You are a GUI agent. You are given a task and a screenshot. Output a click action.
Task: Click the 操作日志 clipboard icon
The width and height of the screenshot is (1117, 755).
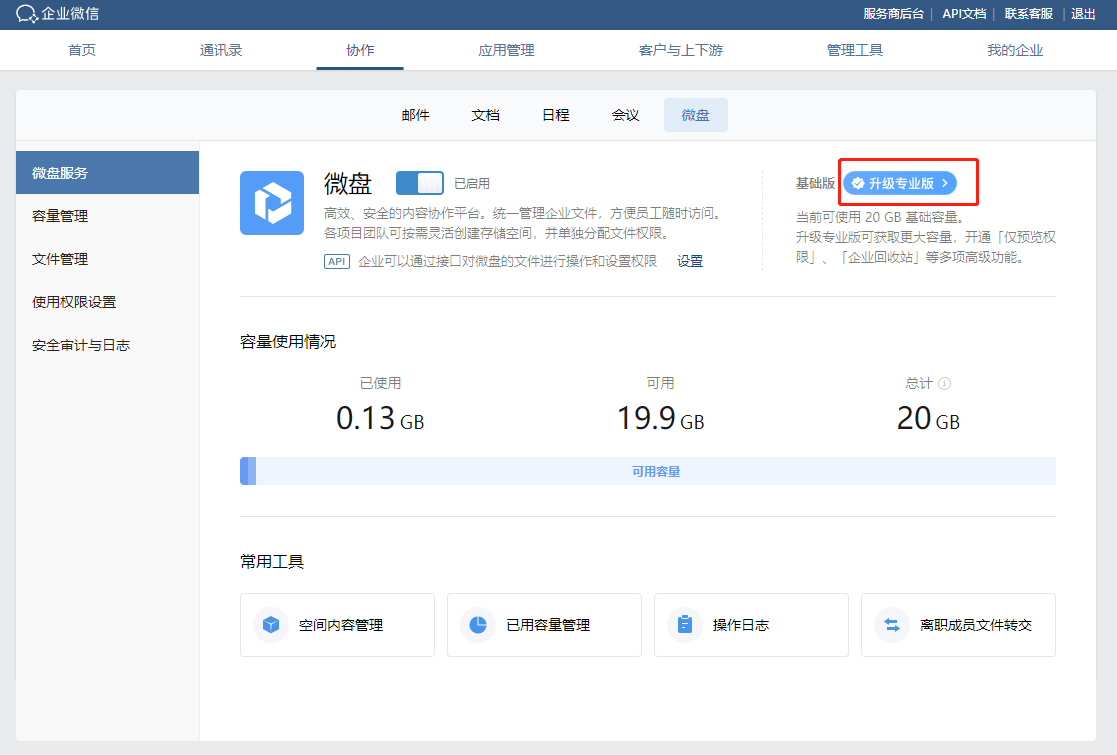[685, 625]
